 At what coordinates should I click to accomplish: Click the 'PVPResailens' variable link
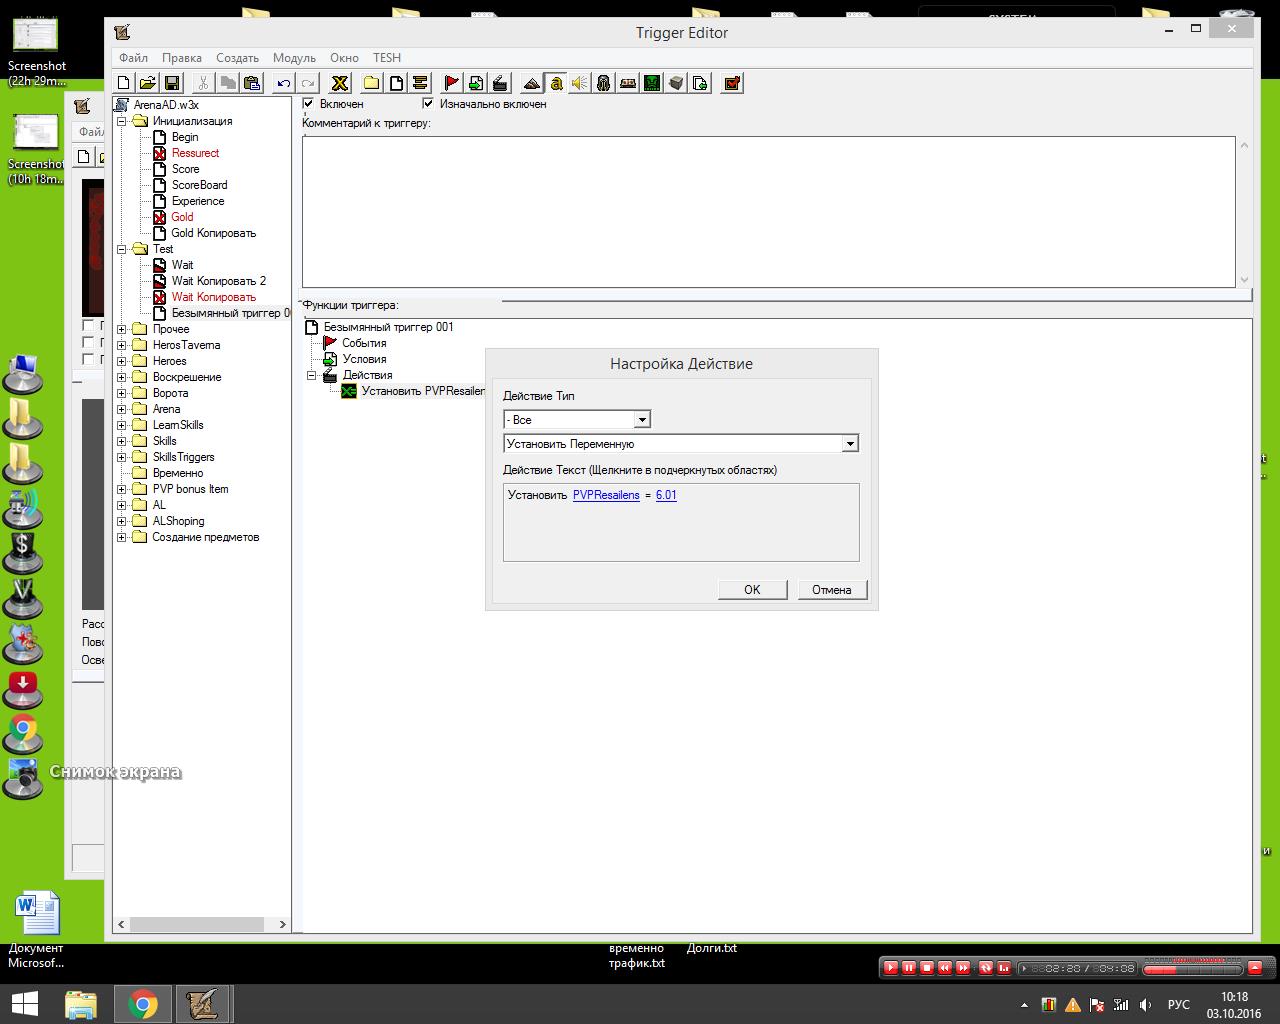coord(606,495)
